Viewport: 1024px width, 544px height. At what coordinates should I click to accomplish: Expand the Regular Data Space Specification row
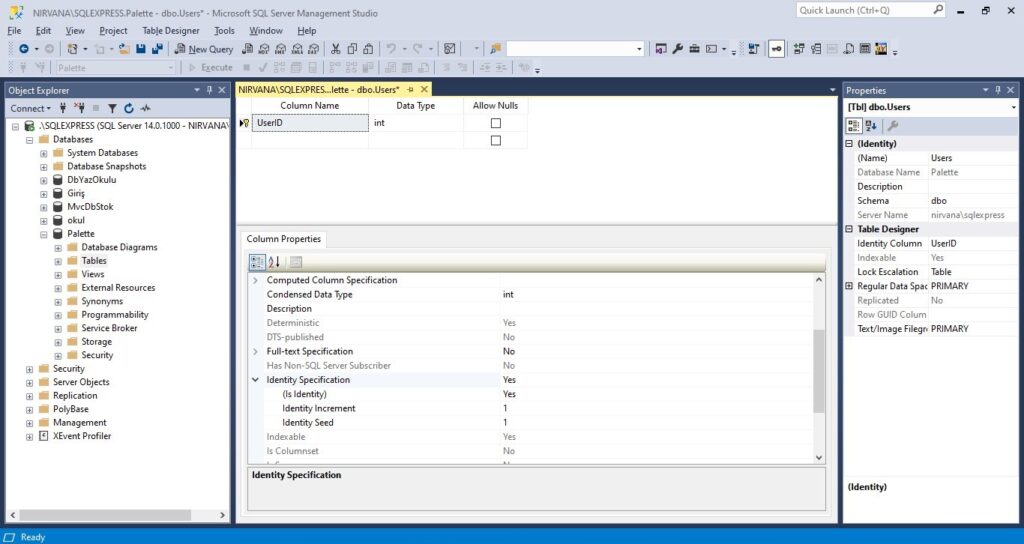point(849,286)
